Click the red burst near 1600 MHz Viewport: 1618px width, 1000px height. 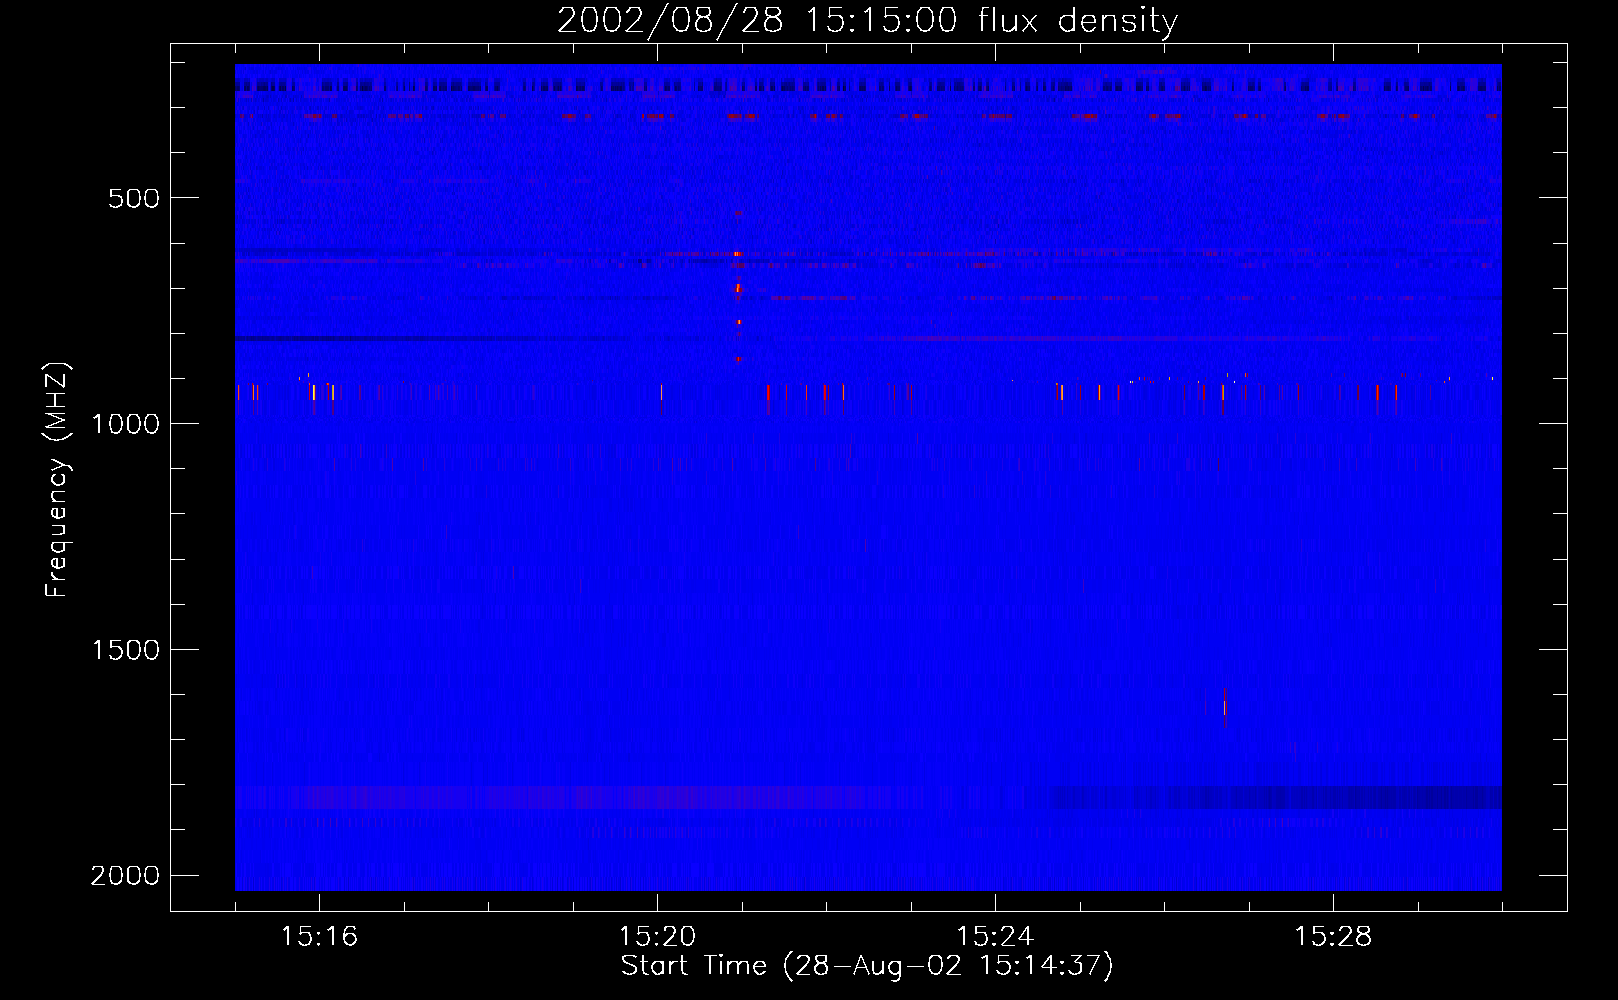pos(1225,706)
